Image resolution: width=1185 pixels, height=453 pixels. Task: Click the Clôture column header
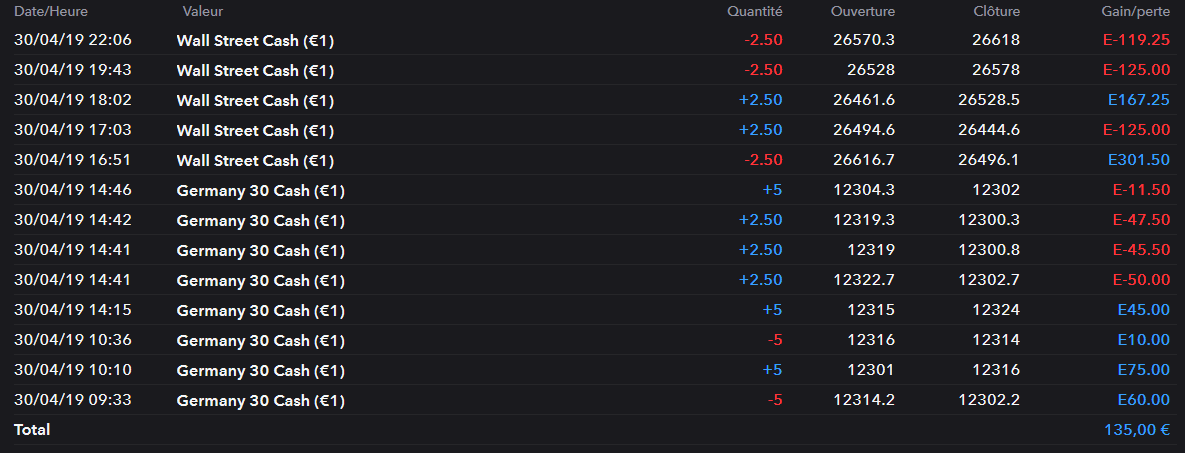coord(996,11)
